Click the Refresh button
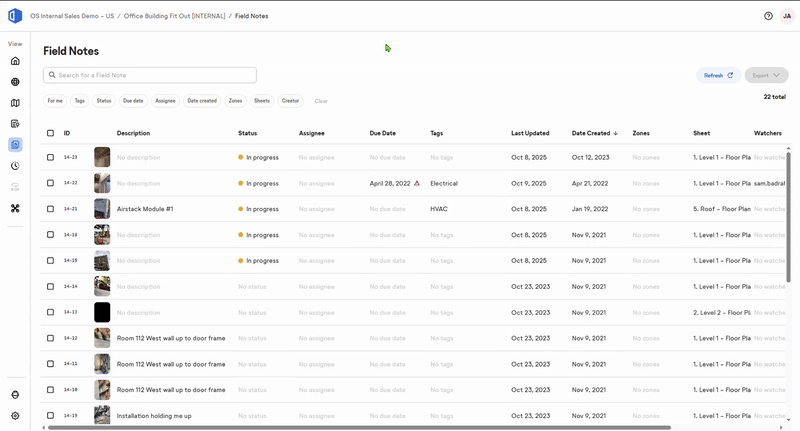Viewport: 800px width, 431px height. 718,75
